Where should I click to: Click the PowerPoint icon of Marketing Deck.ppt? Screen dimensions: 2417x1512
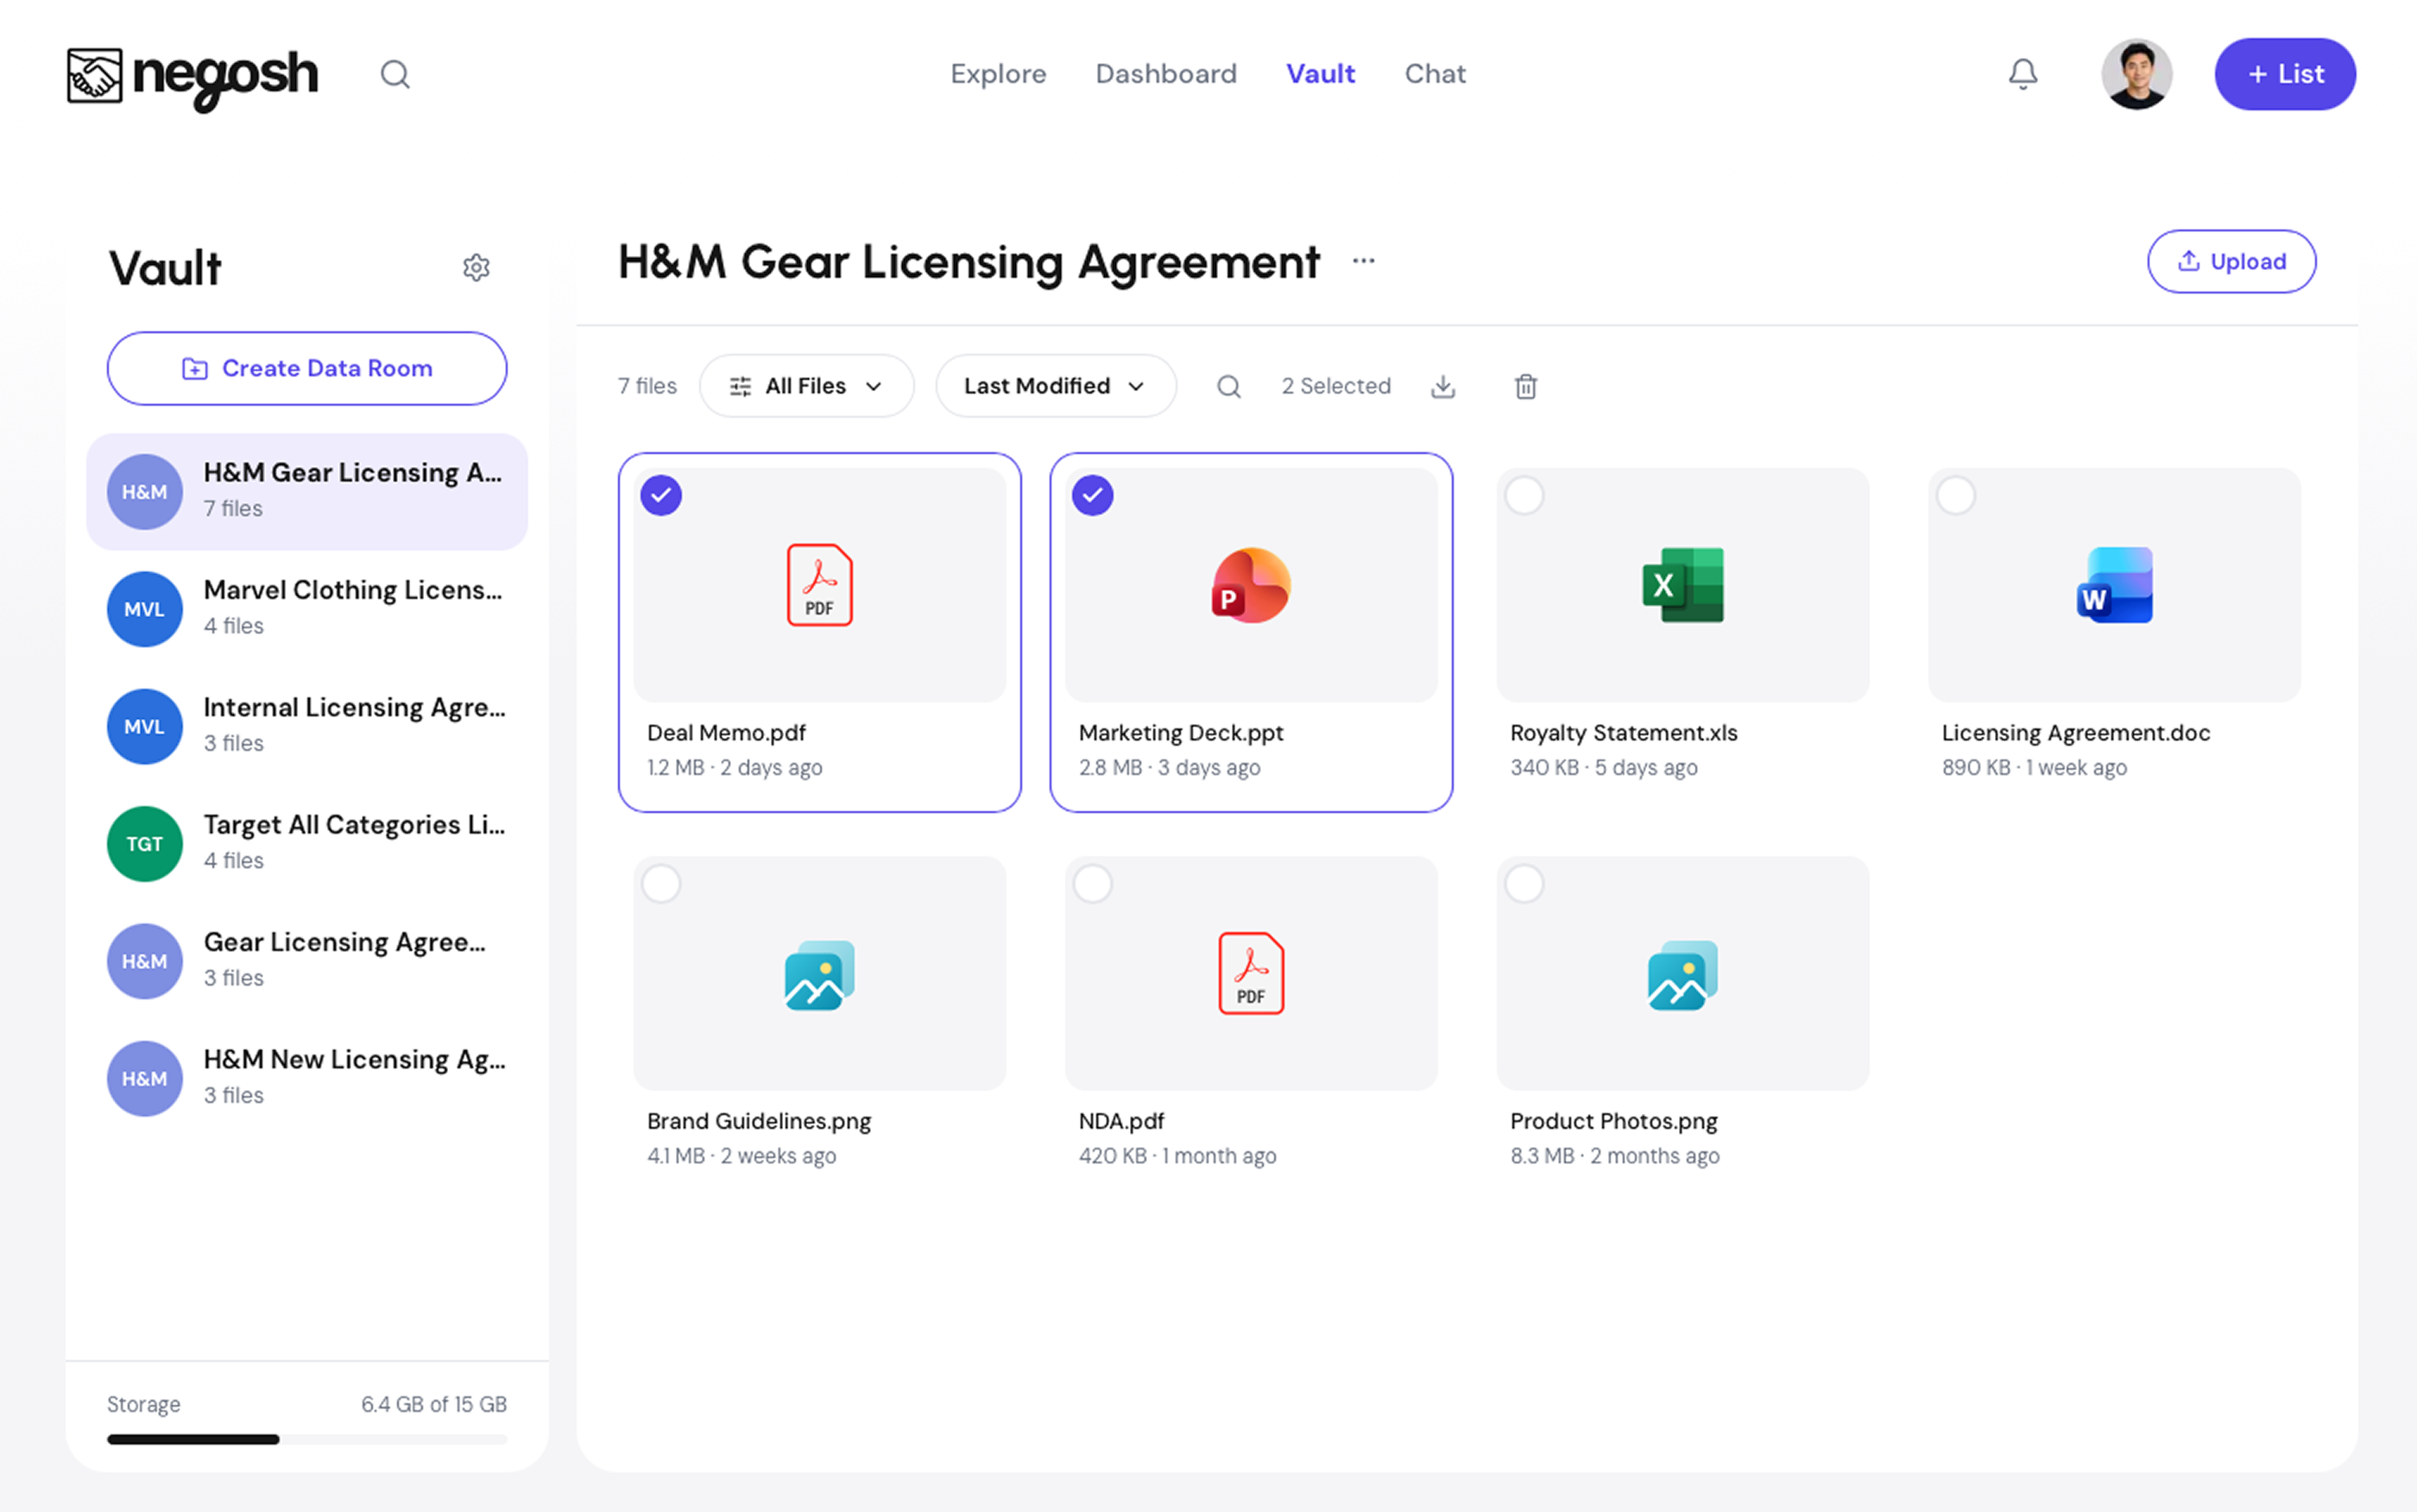(x=1251, y=585)
